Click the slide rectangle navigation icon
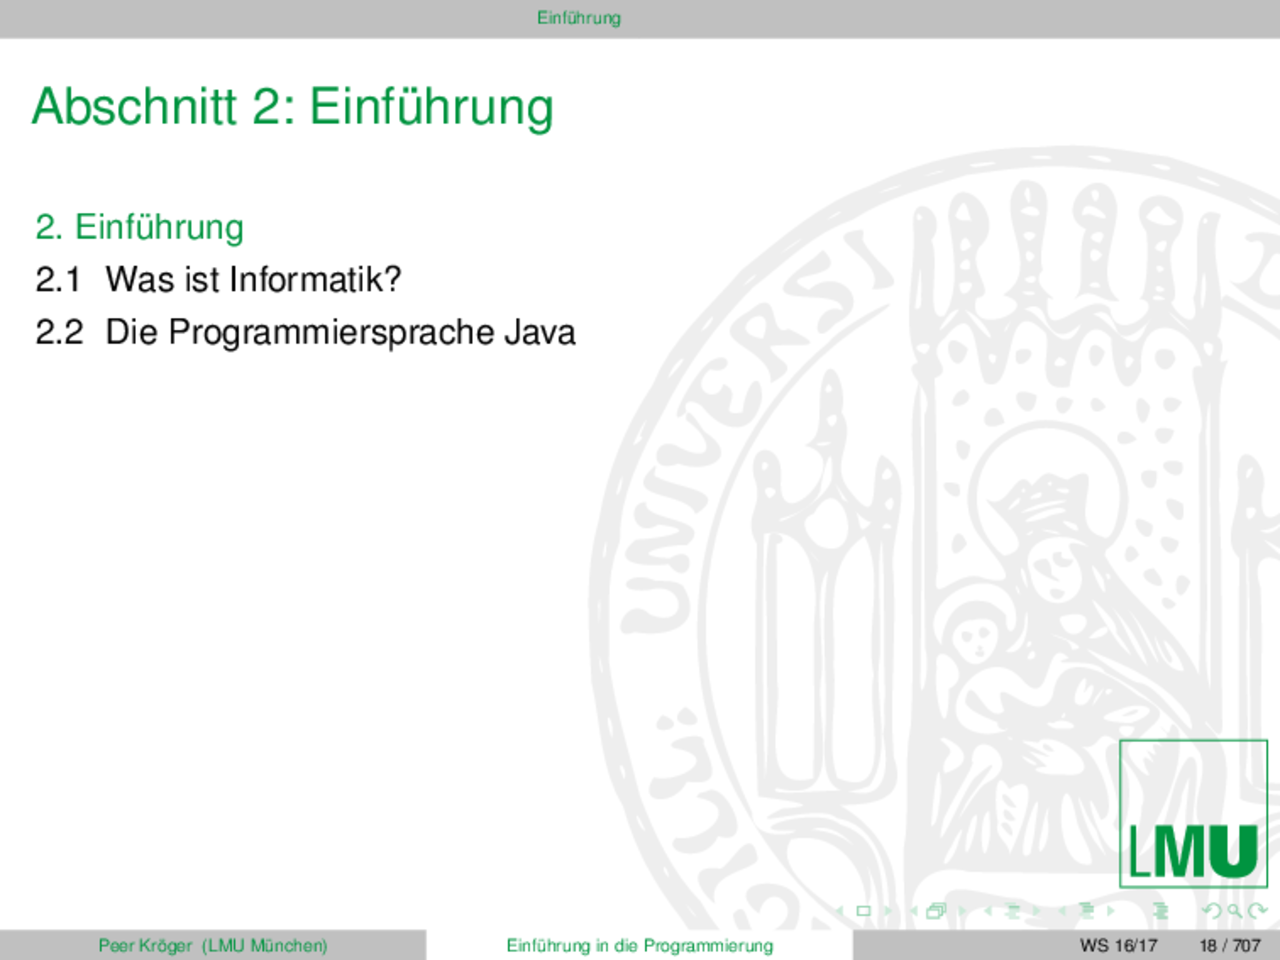1280x960 pixels. tap(864, 911)
